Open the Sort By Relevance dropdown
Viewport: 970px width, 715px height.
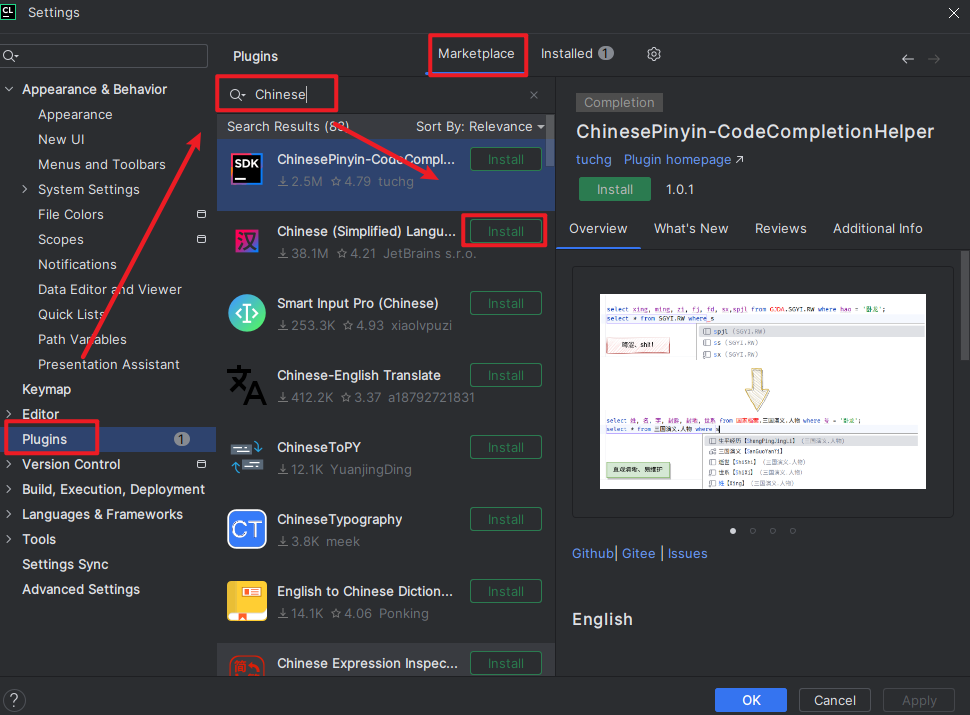(480, 127)
